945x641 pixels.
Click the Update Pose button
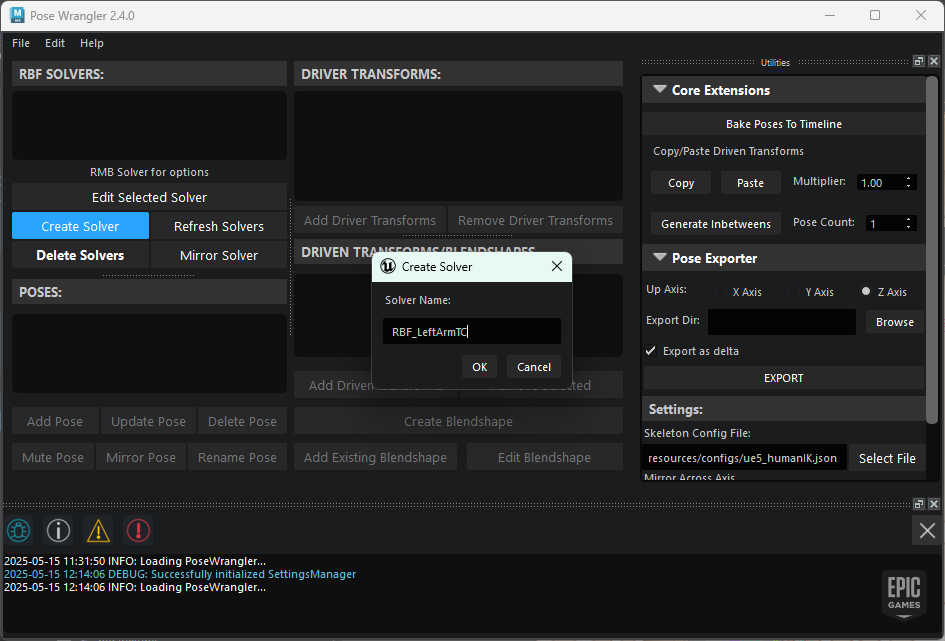tap(148, 421)
